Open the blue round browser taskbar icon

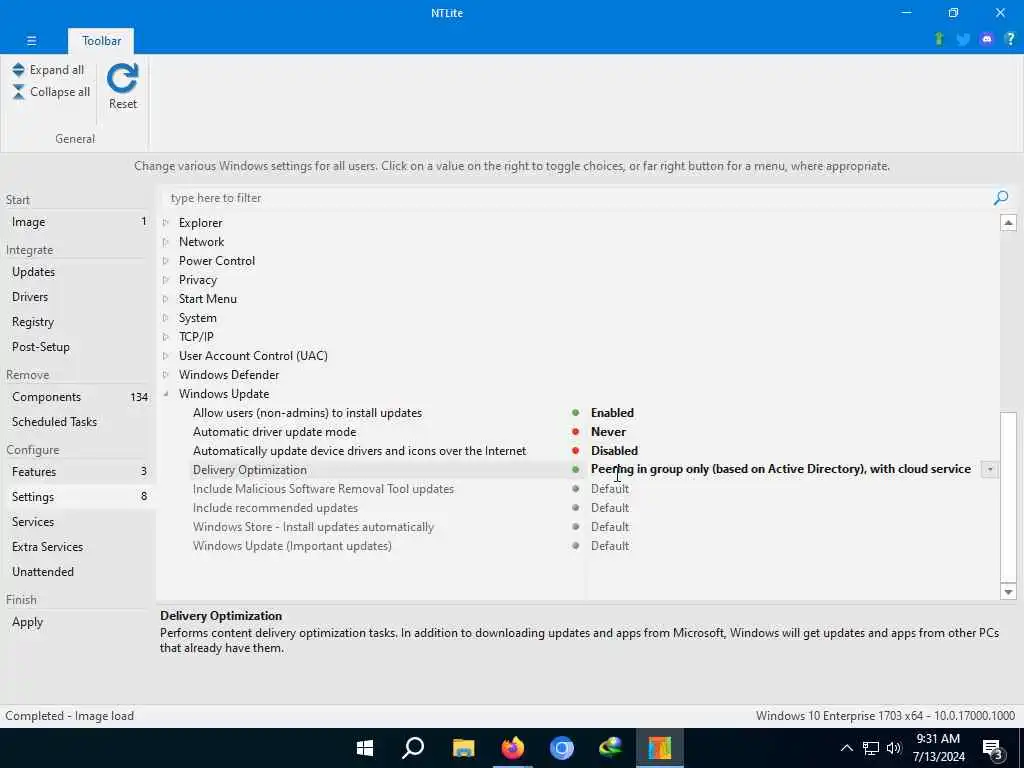click(x=562, y=748)
